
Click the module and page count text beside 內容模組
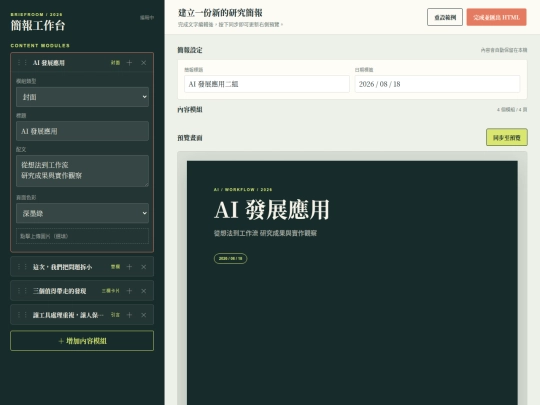(x=512, y=110)
